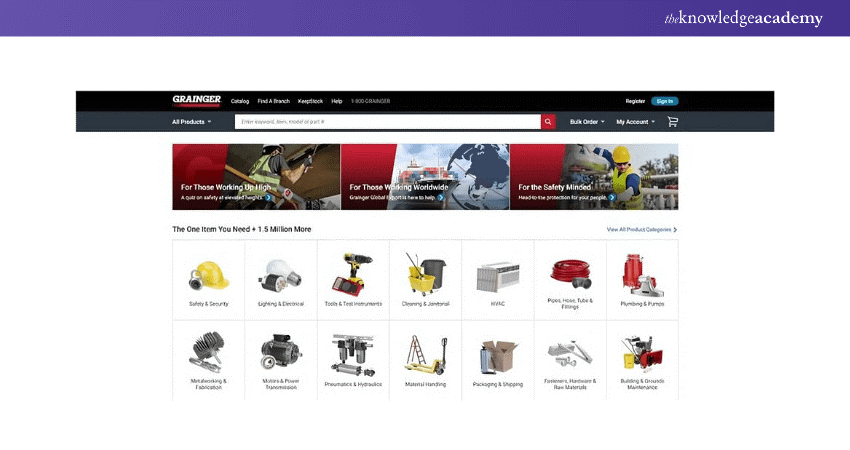850x450 pixels.
Task: Open the shopping cart icon
Action: click(673, 122)
